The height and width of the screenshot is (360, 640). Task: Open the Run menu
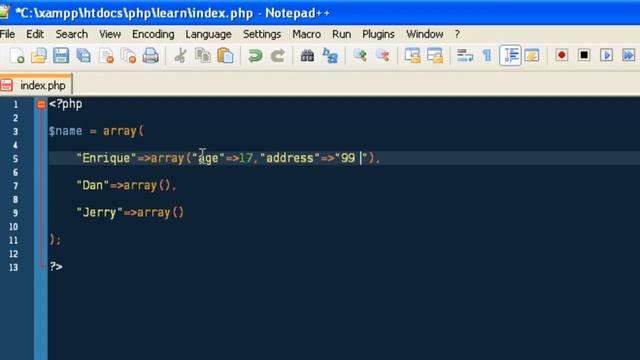tap(342, 34)
